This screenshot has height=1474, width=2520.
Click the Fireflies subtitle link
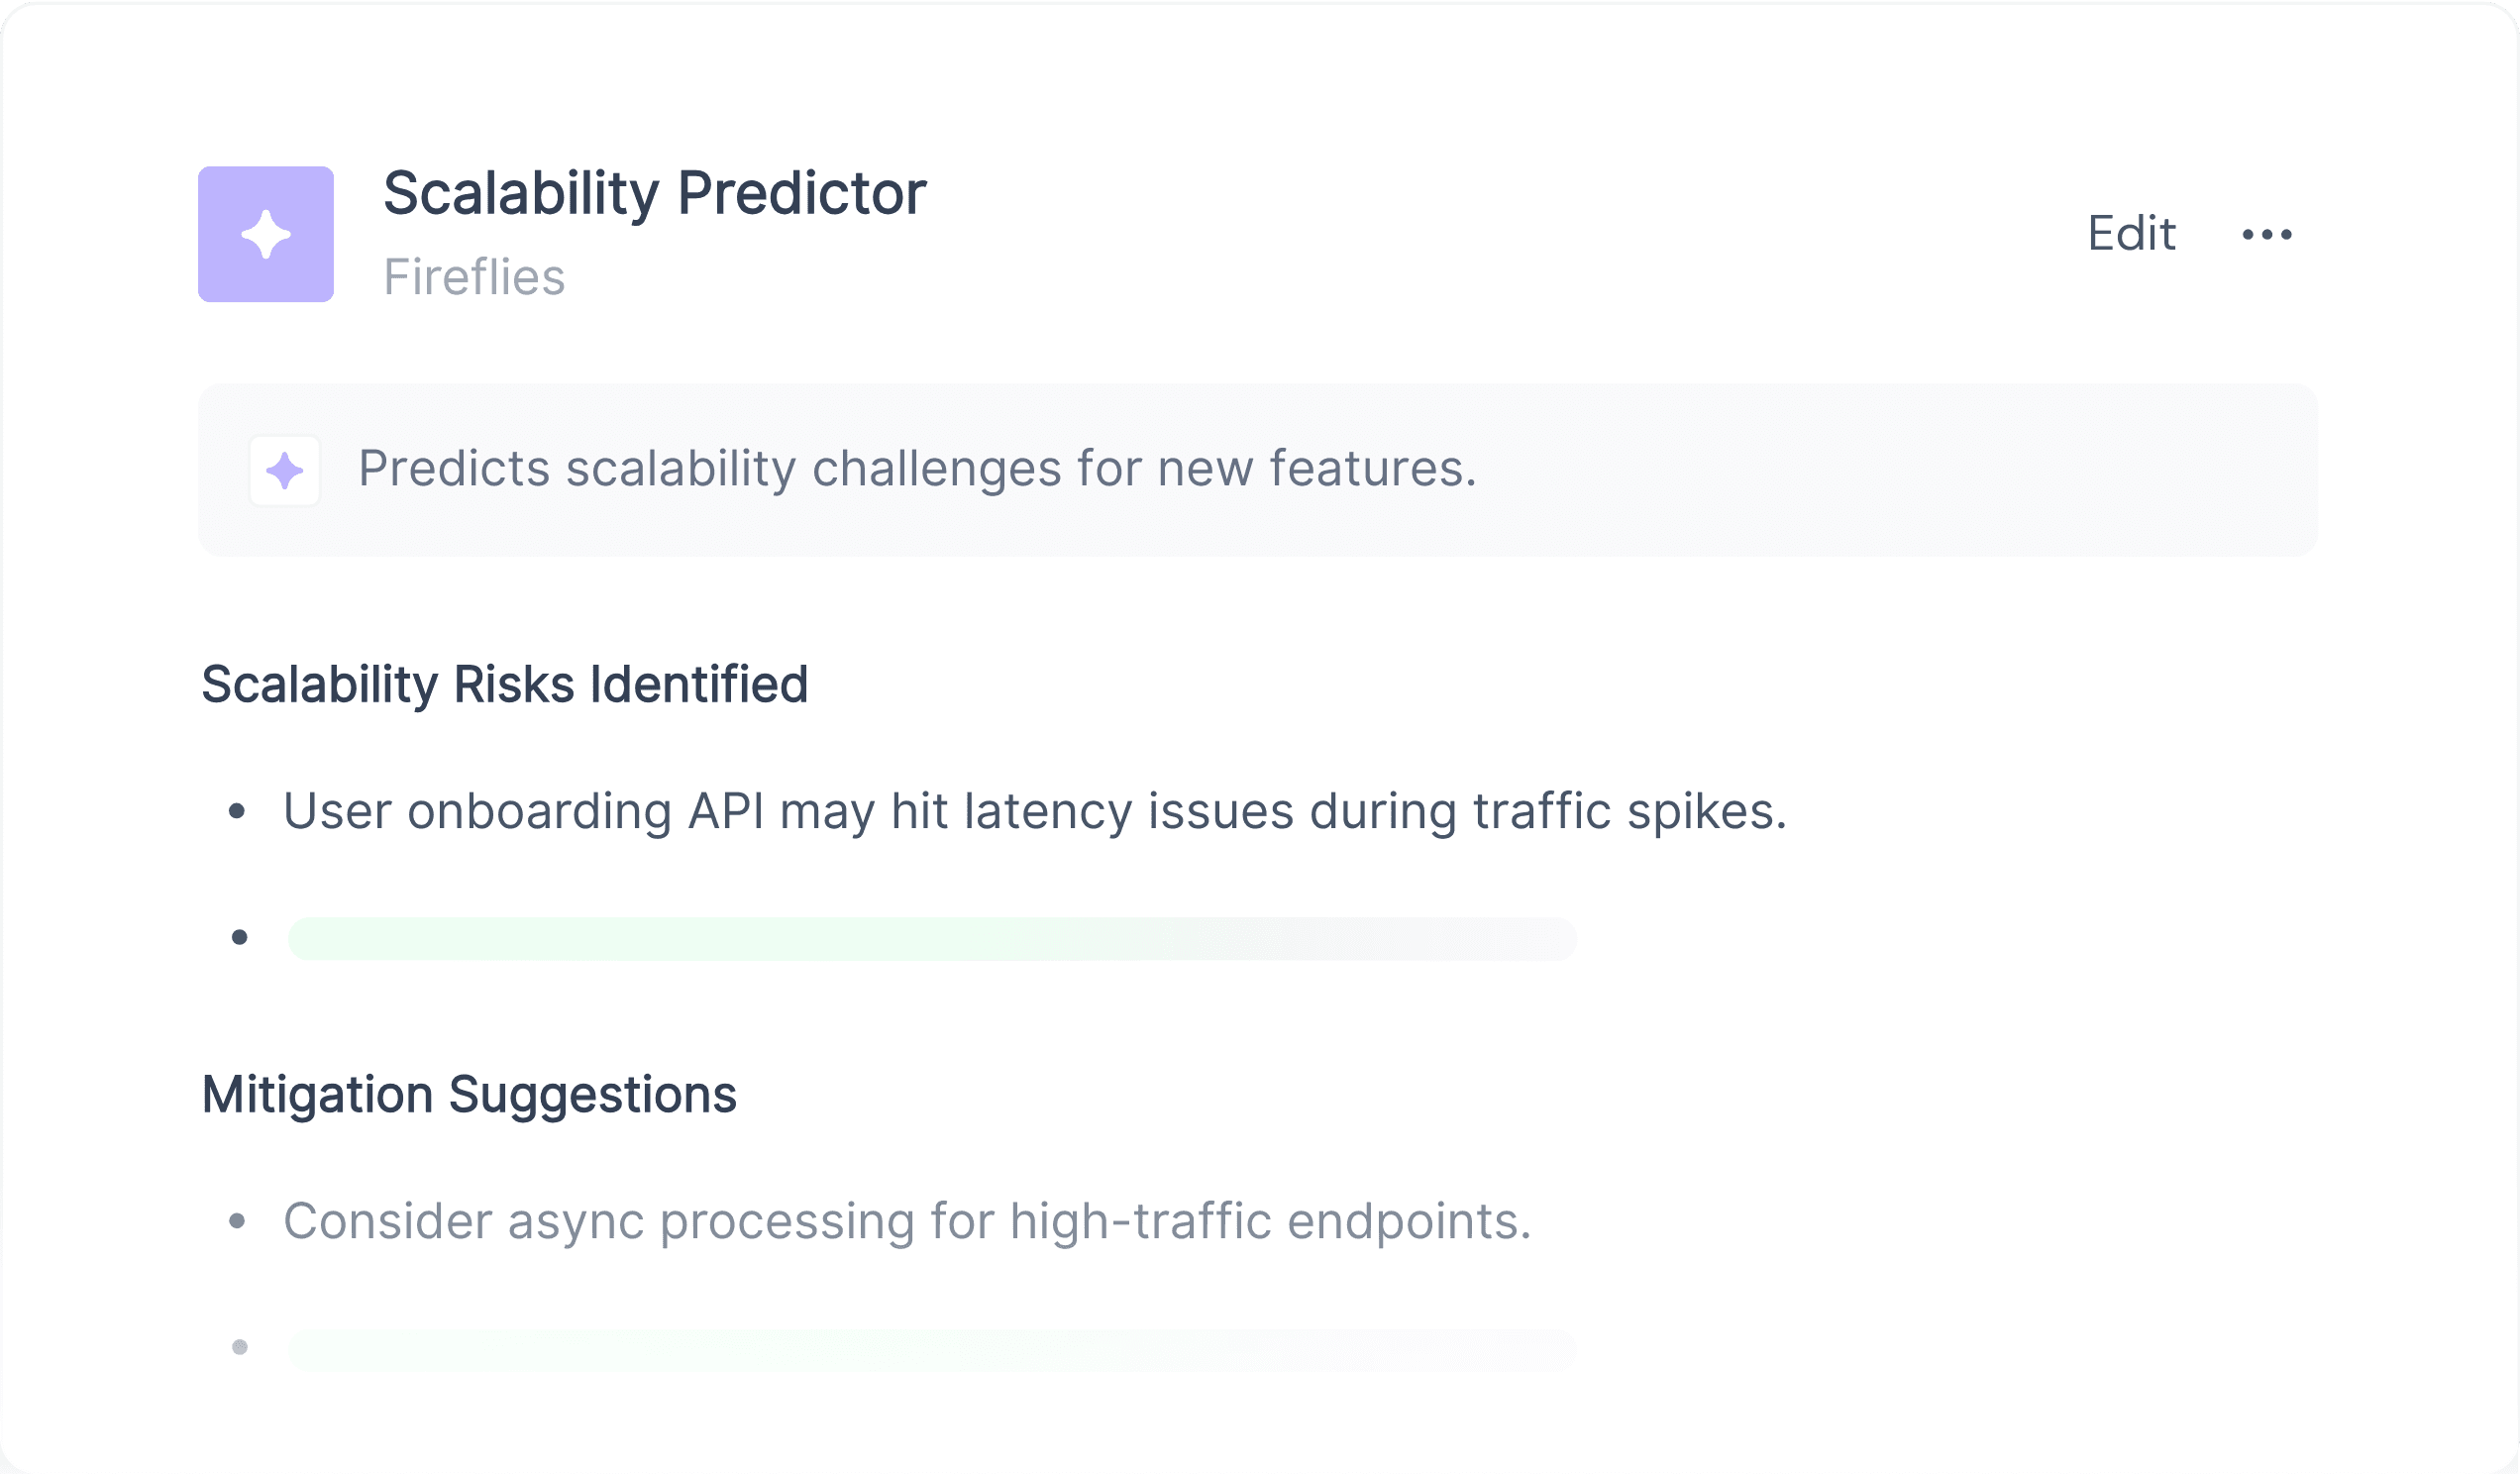pyautogui.click(x=474, y=277)
